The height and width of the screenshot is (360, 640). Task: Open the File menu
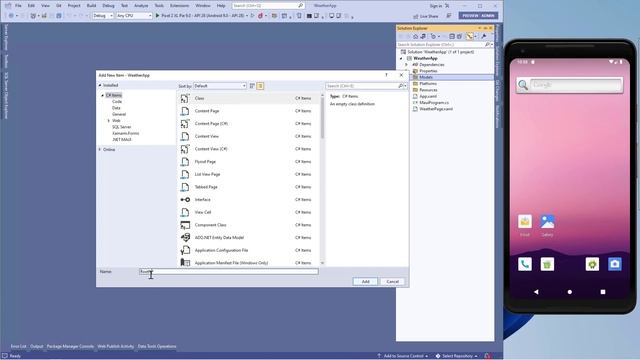click(x=18, y=6)
